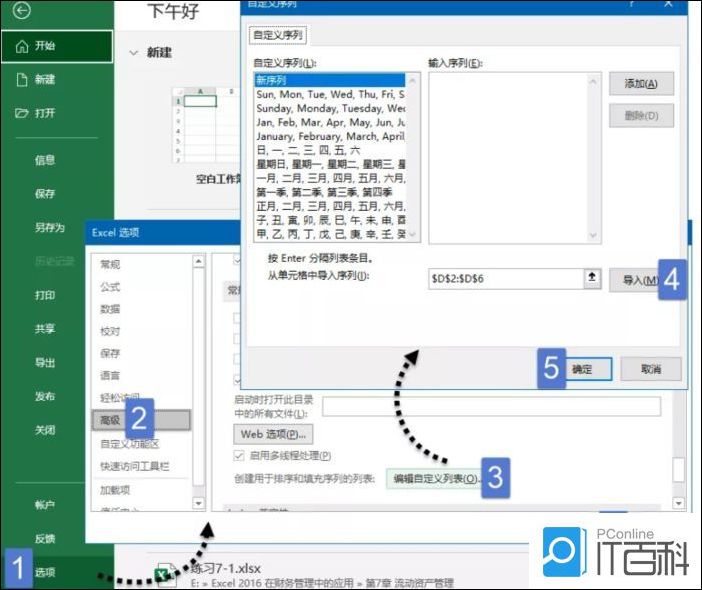Select the 子, 丑, 寅, 卯 list entry
702x590 pixels.
pyautogui.click(x=330, y=220)
